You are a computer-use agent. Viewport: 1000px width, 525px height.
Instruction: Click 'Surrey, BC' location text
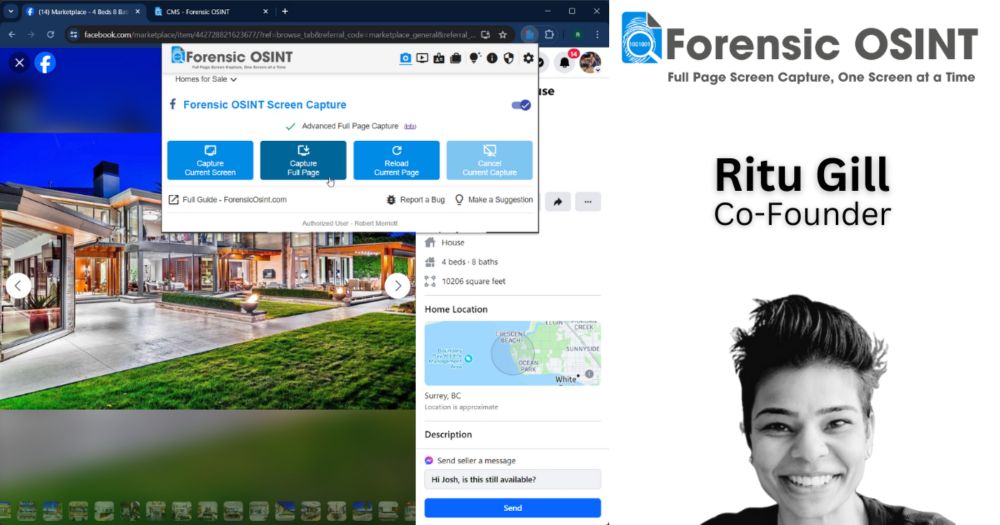pos(443,396)
